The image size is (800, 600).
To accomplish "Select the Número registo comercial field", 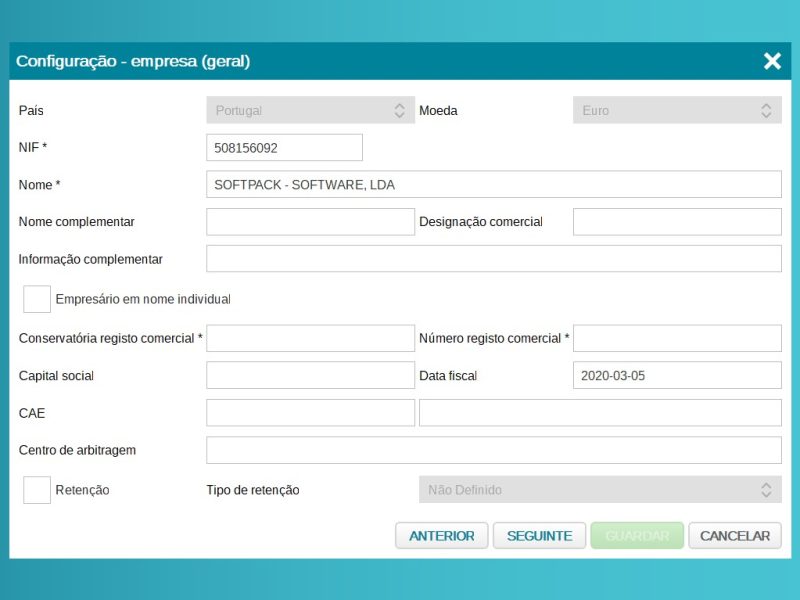I will point(676,338).
